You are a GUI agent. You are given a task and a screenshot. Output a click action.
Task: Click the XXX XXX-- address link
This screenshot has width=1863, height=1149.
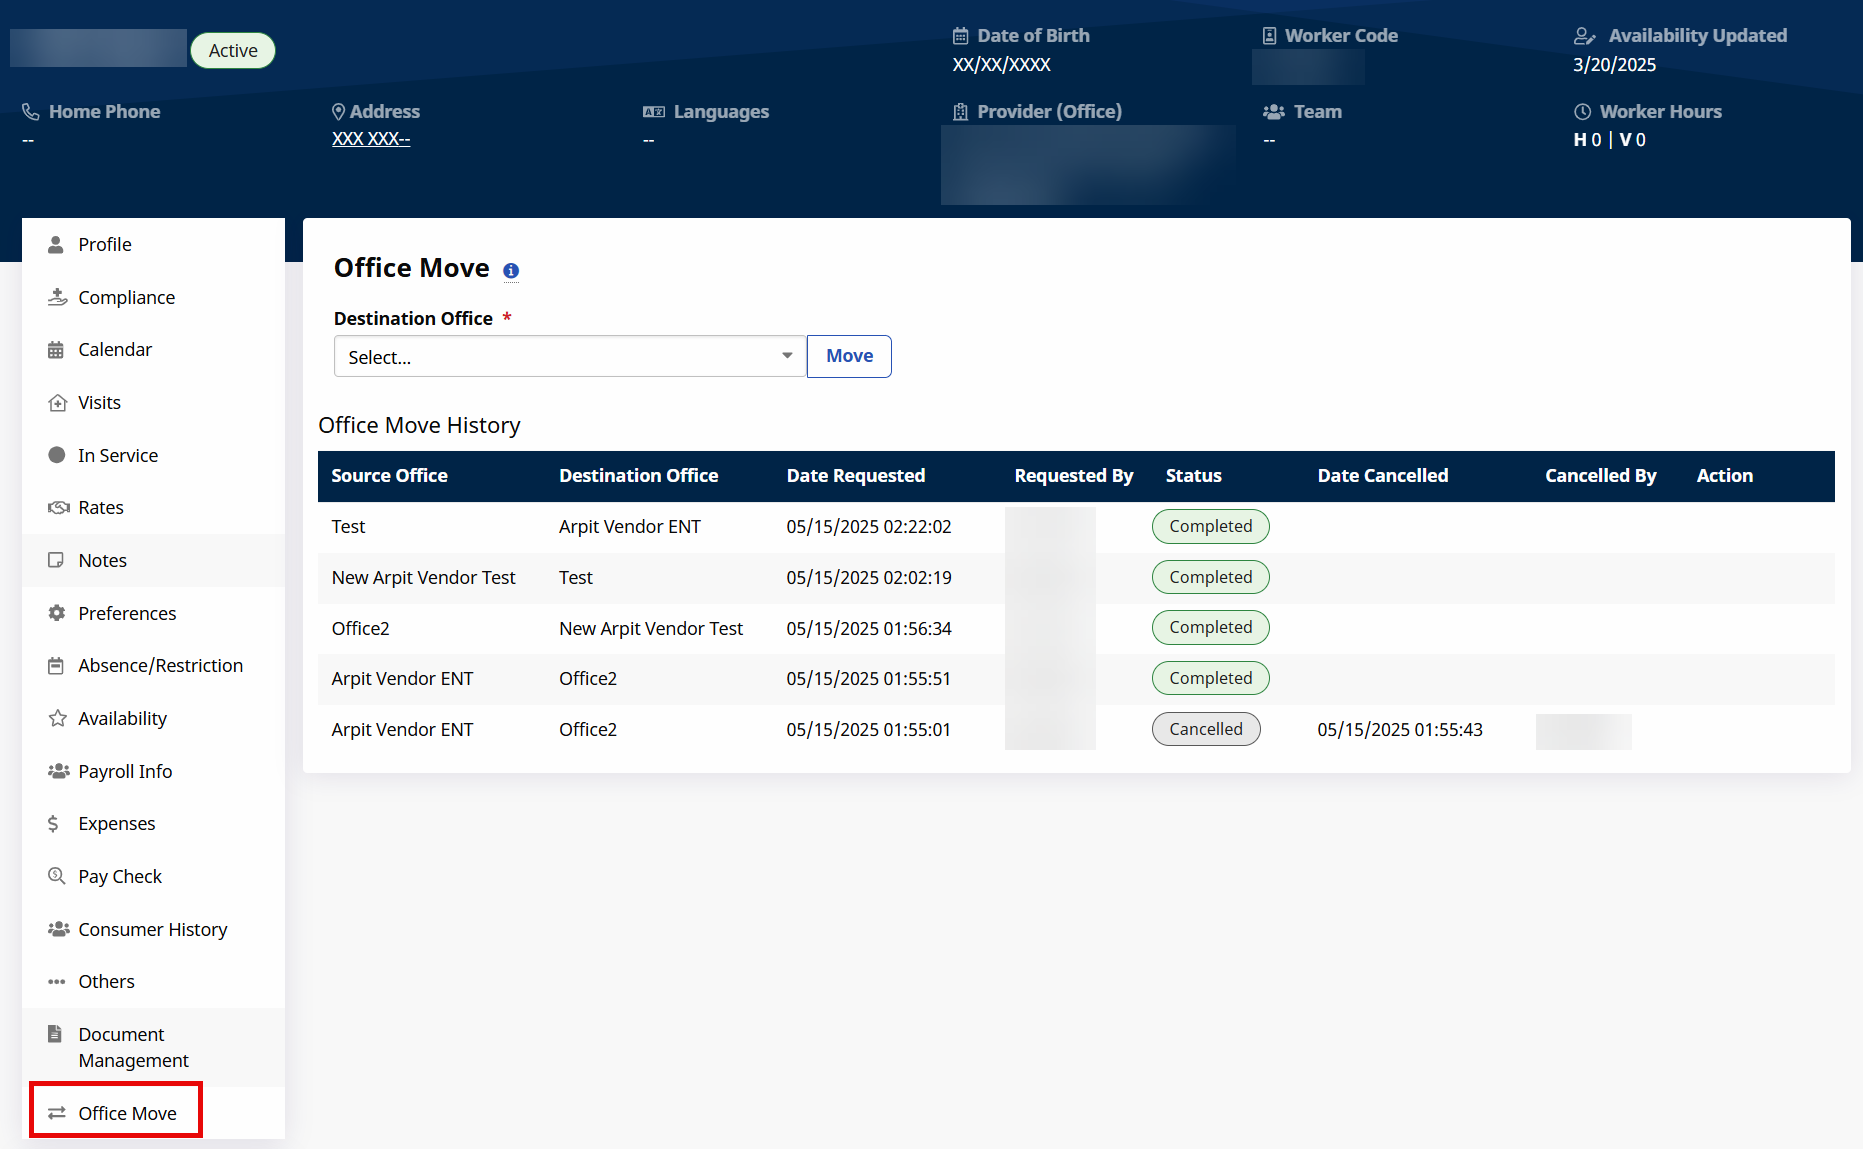coord(371,139)
